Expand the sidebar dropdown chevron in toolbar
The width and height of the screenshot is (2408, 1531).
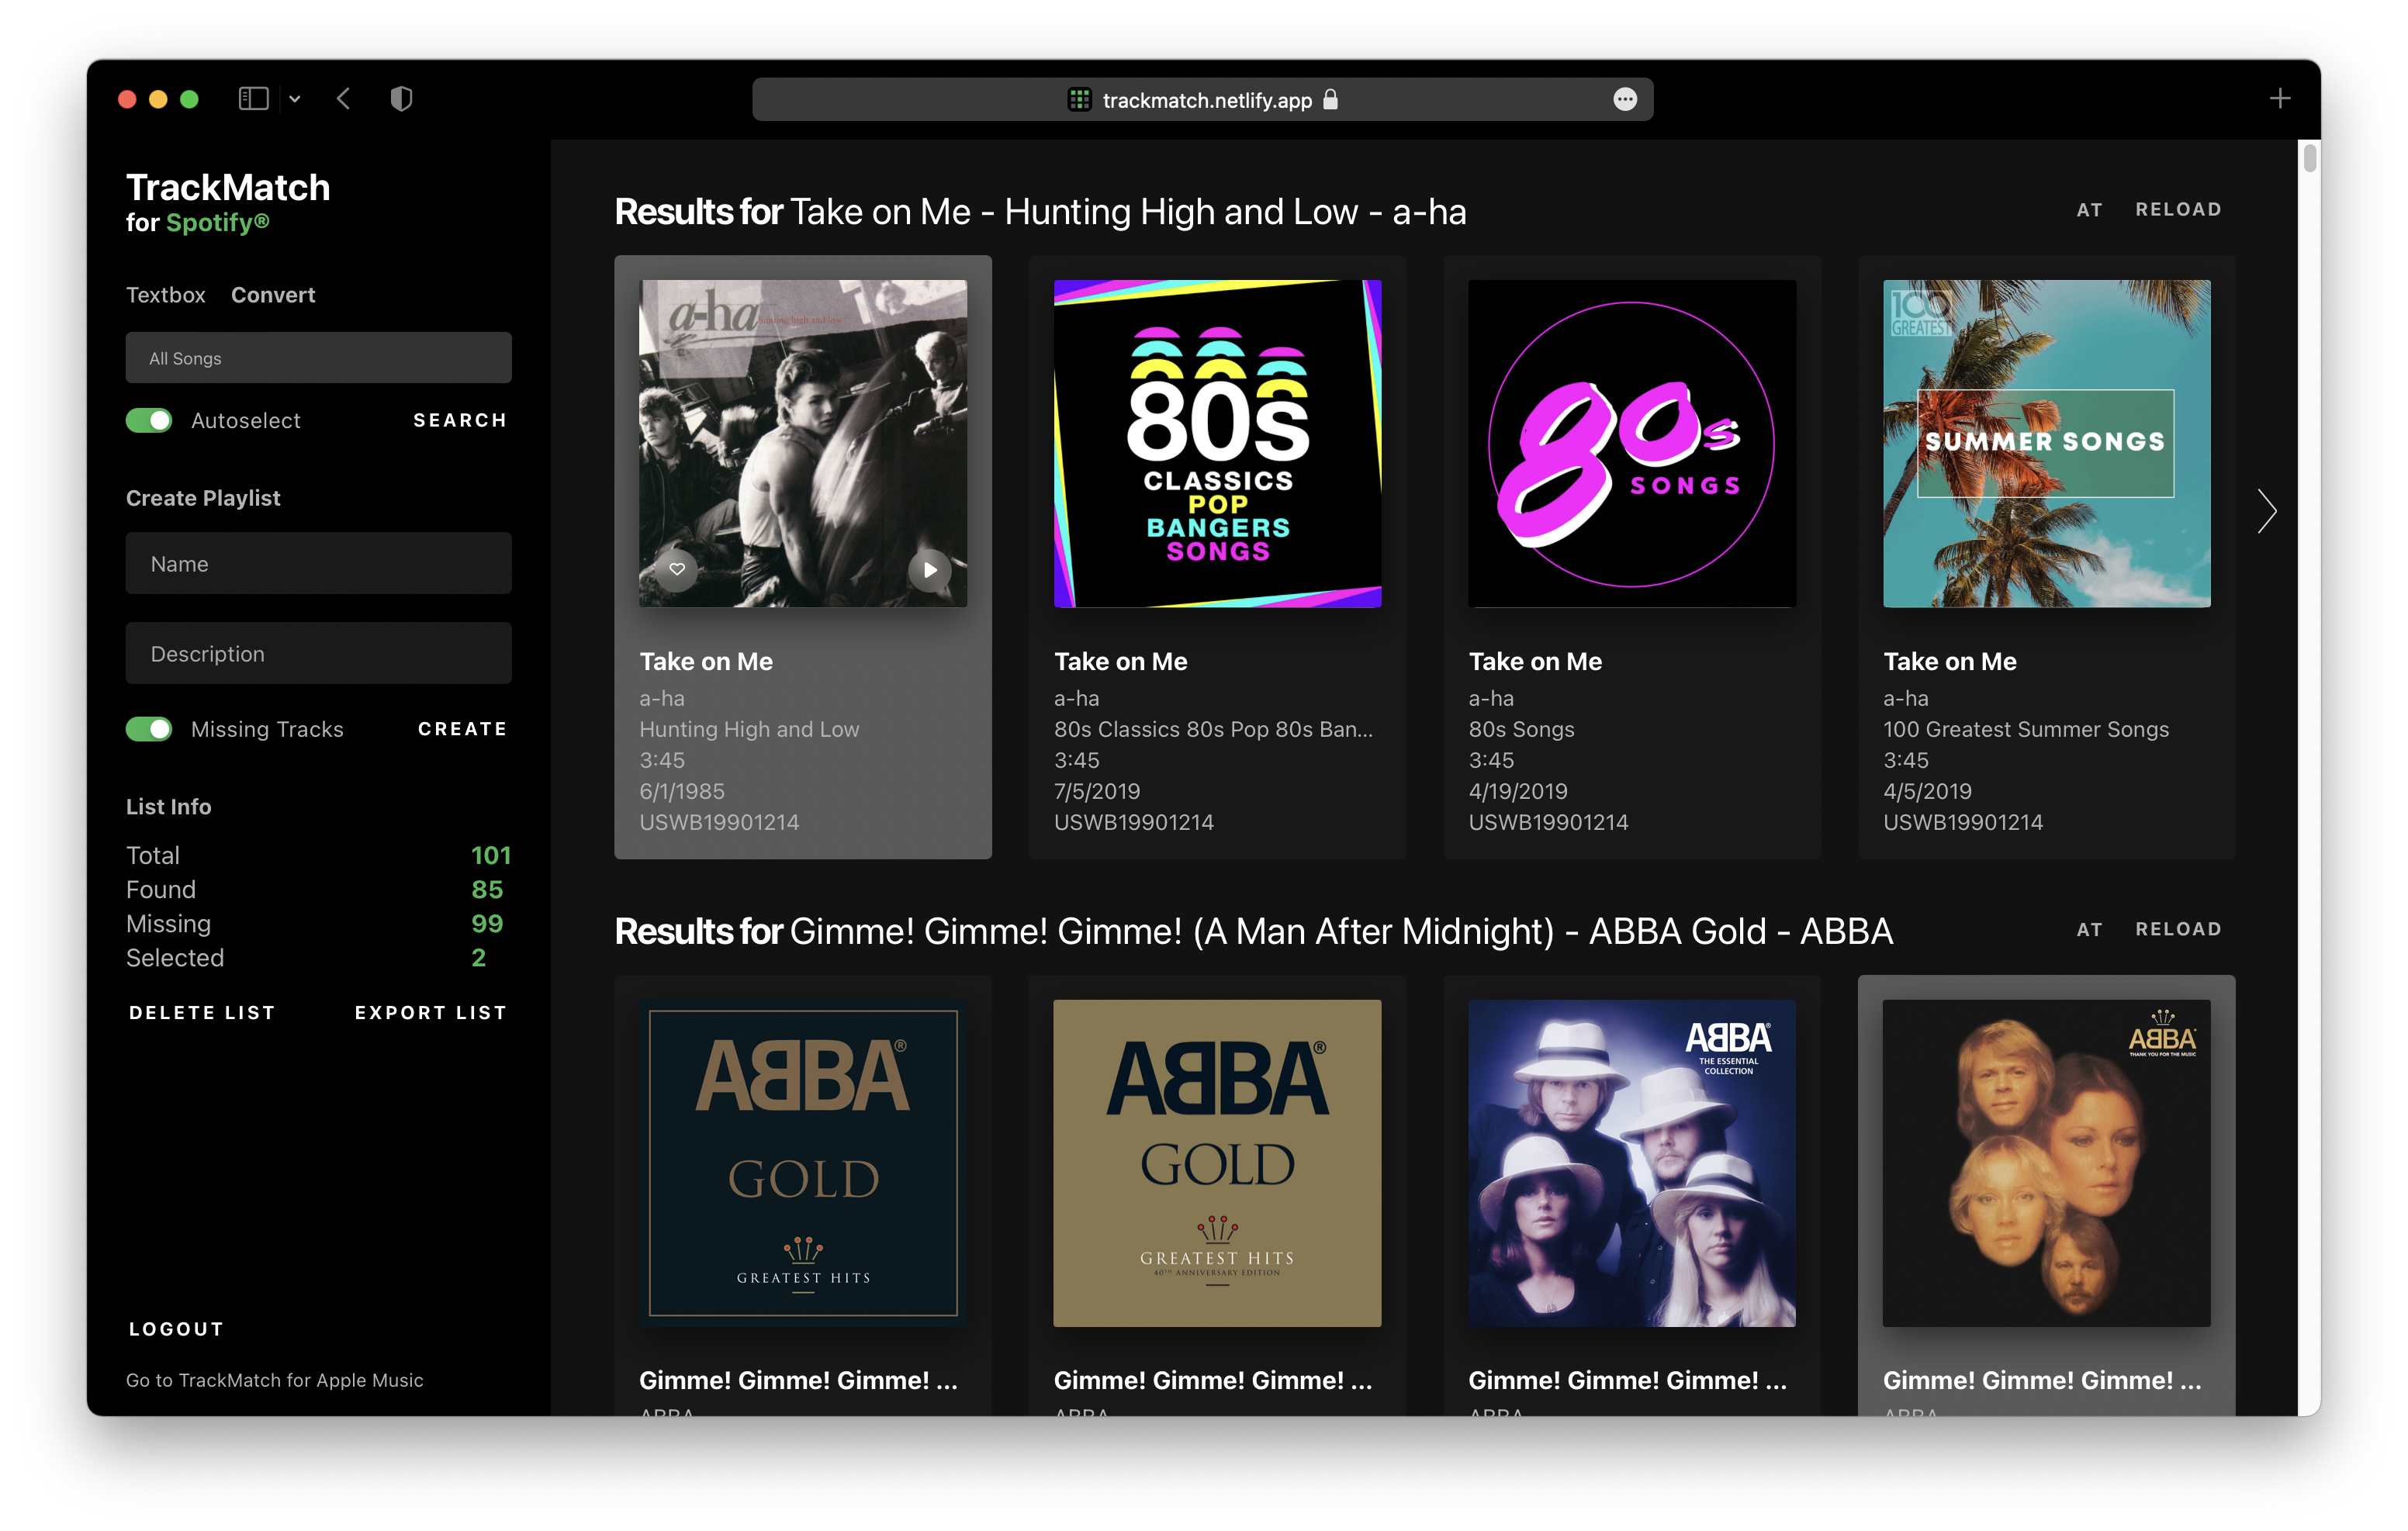[x=295, y=99]
